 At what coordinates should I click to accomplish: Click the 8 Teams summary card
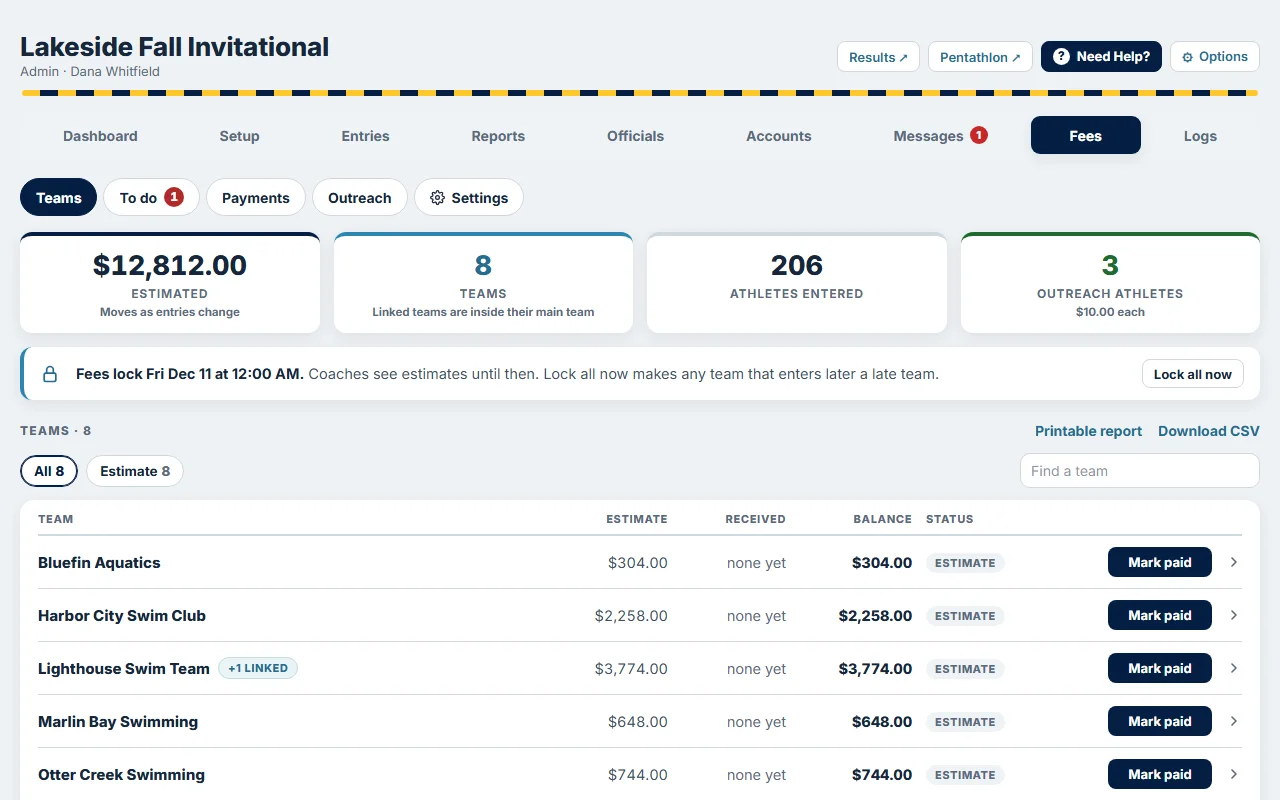tap(483, 283)
